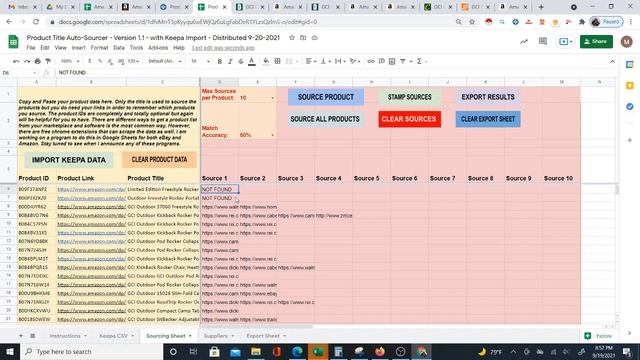
Task: Format selection as percent
Action: 100,61
